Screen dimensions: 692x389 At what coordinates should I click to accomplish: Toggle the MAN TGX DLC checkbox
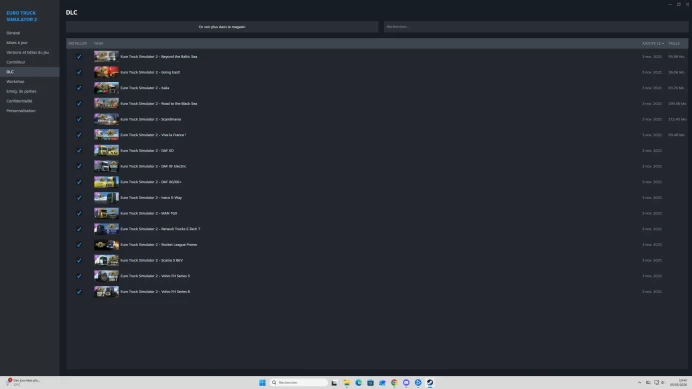click(79, 213)
